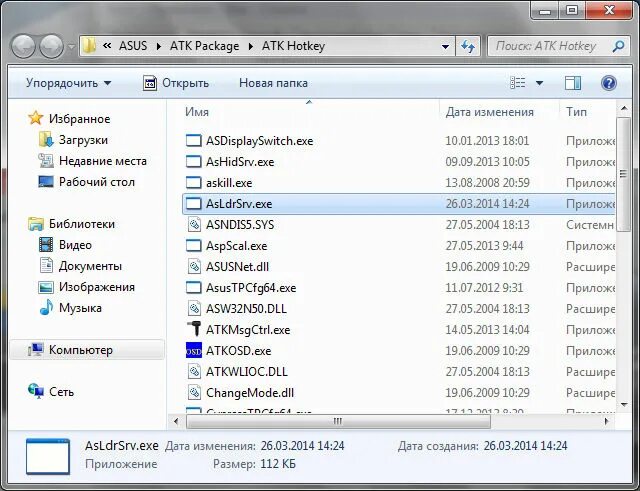The image size is (640, 491).
Task: Click the ASNDIS5.SYS file icon
Action: pos(193,225)
